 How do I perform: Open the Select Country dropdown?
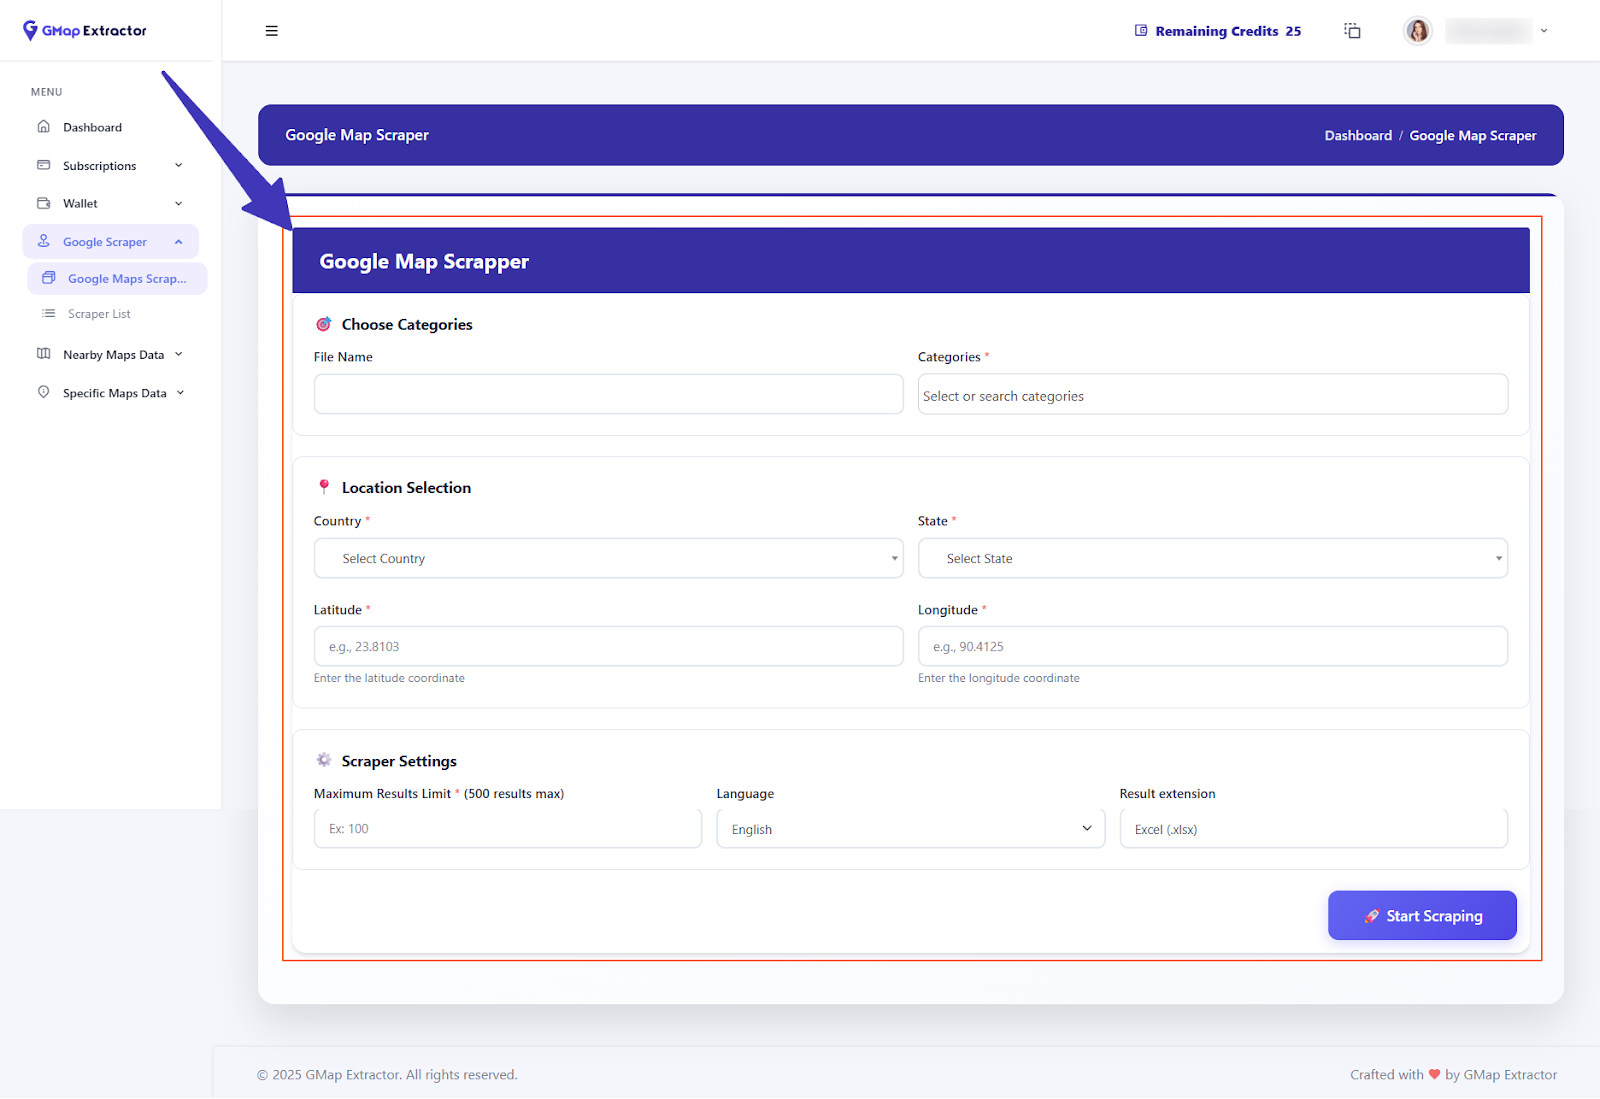pyautogui.click(x=608, y=558)
